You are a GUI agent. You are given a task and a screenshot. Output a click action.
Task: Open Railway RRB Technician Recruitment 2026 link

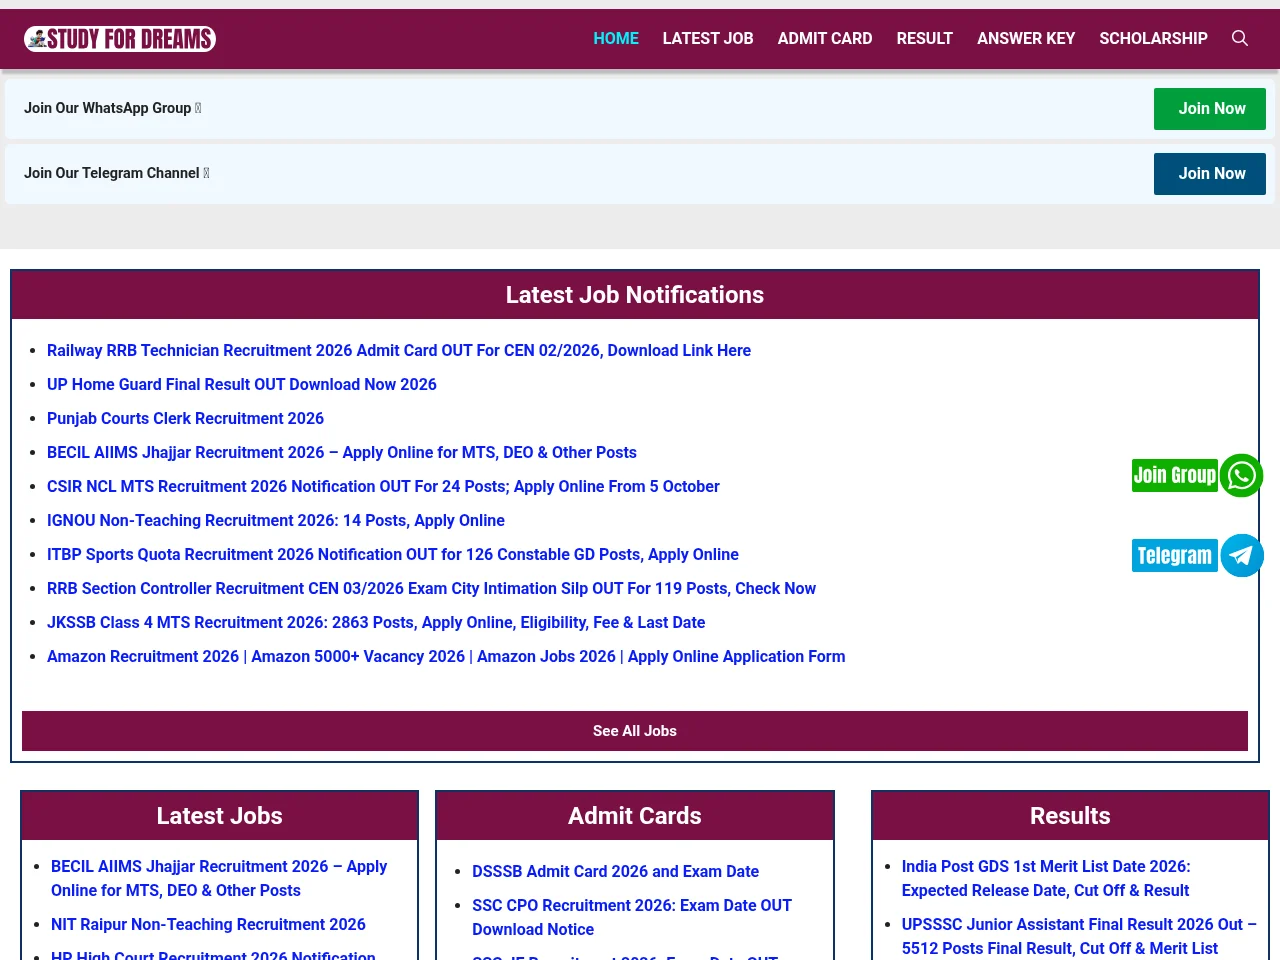coord(399,351)
